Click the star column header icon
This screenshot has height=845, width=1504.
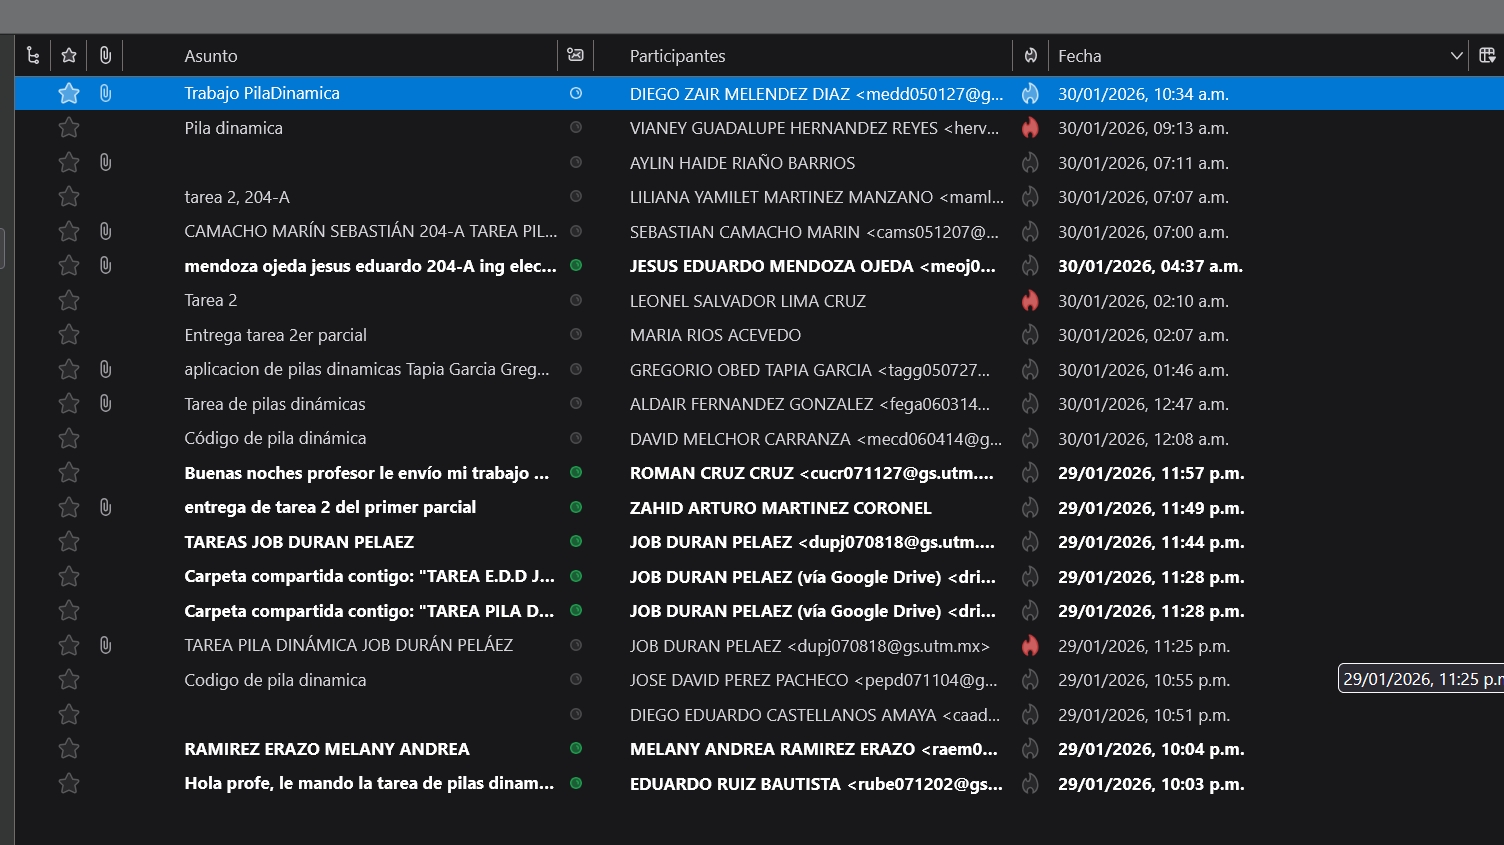click(x=69, y=56)
